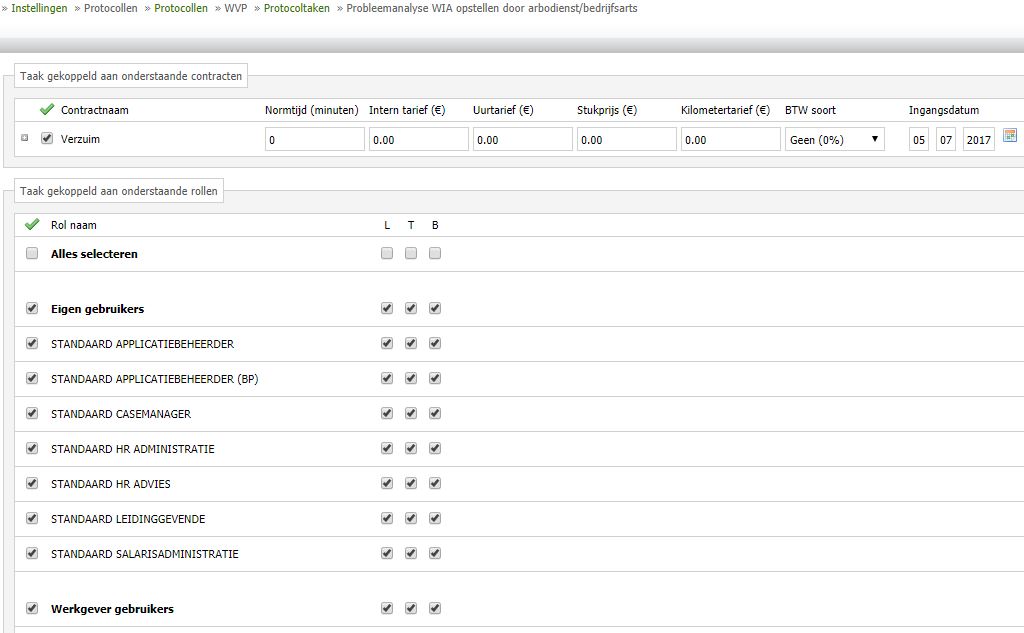
Task: Click the Kilometertarief input field
Action: coord(730,139)
